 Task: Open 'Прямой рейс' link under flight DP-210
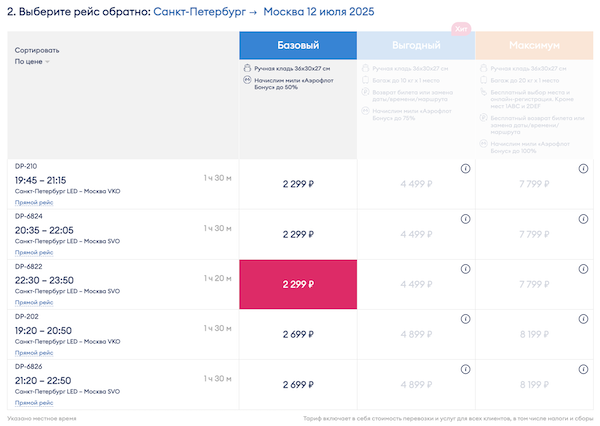(x=34, y=203)
